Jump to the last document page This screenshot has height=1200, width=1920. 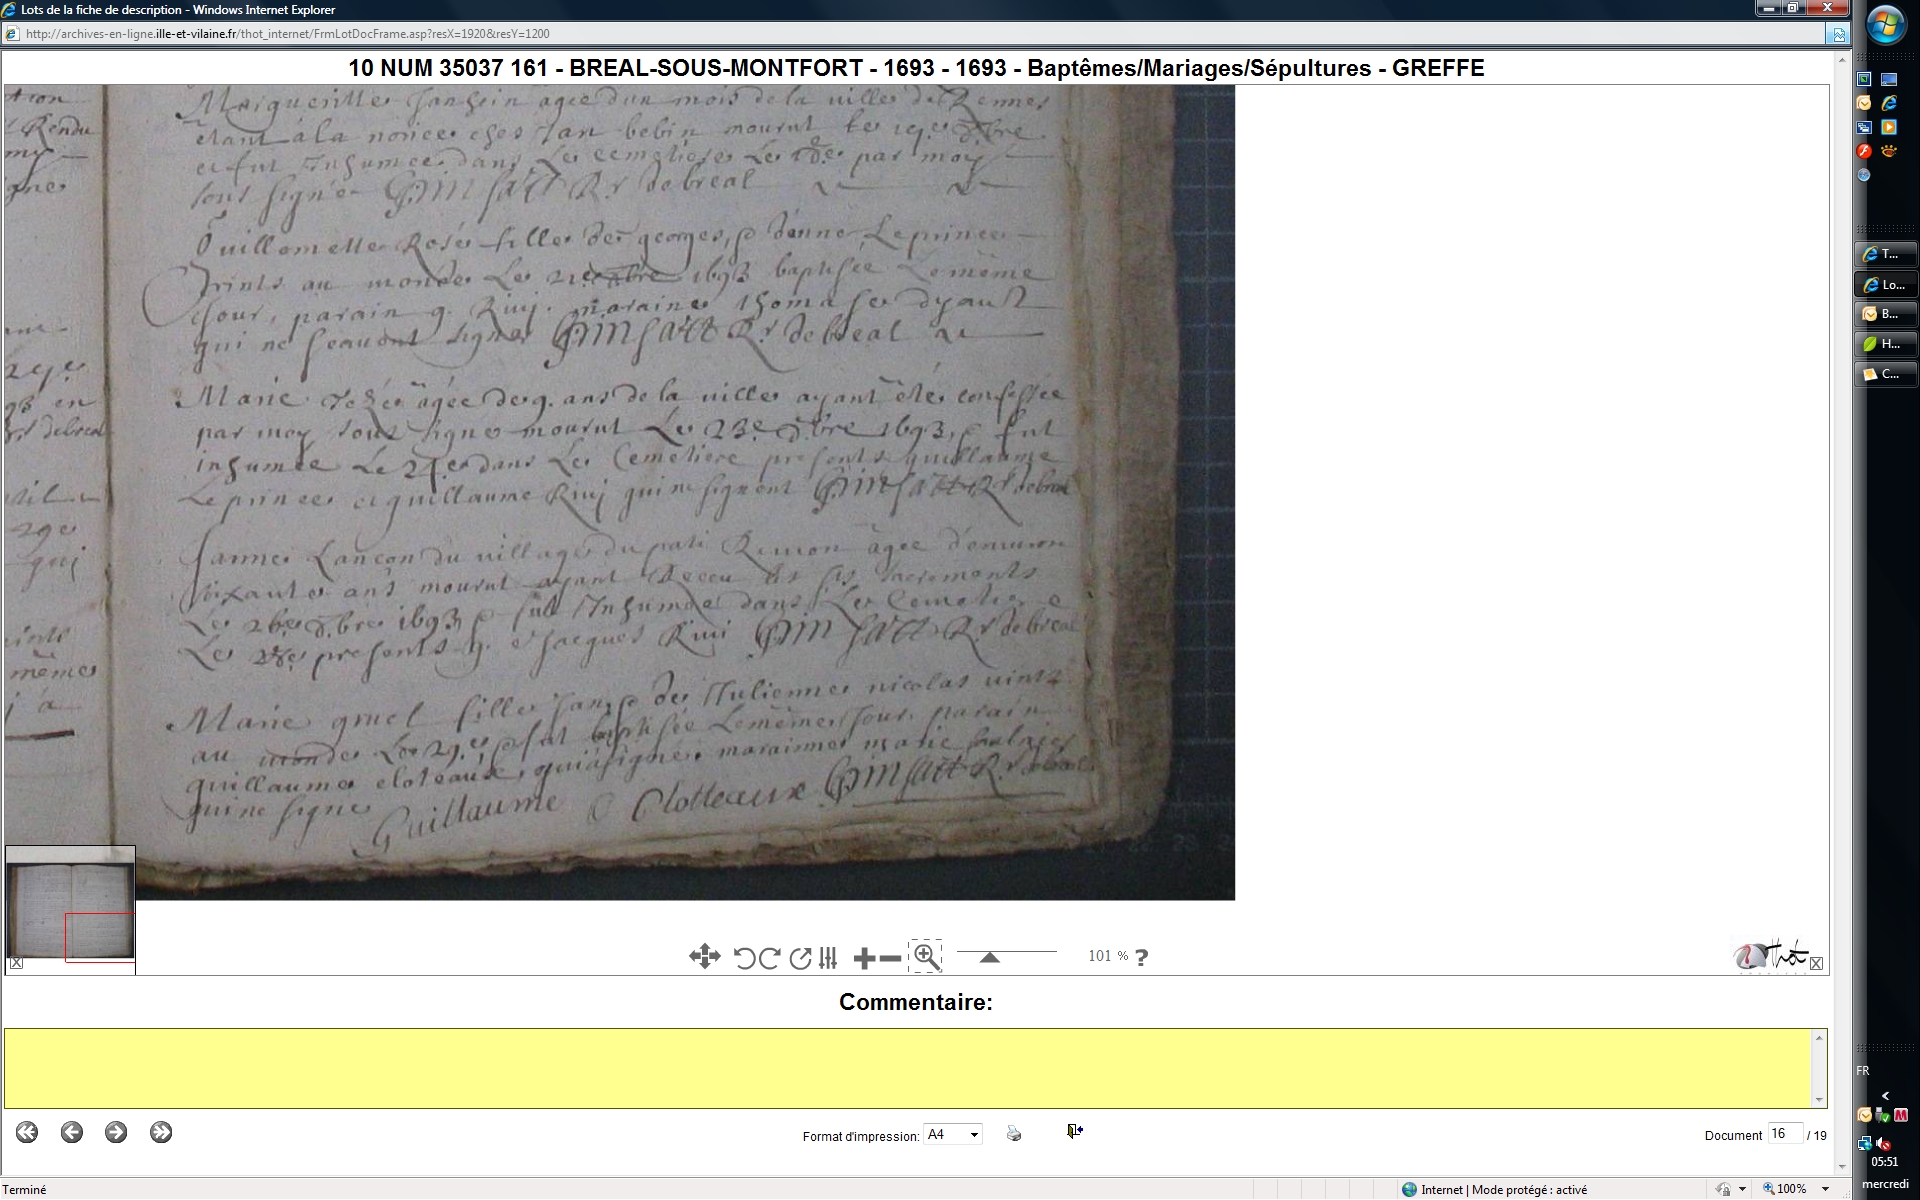pyautogui.click(x=160, y=1132)
